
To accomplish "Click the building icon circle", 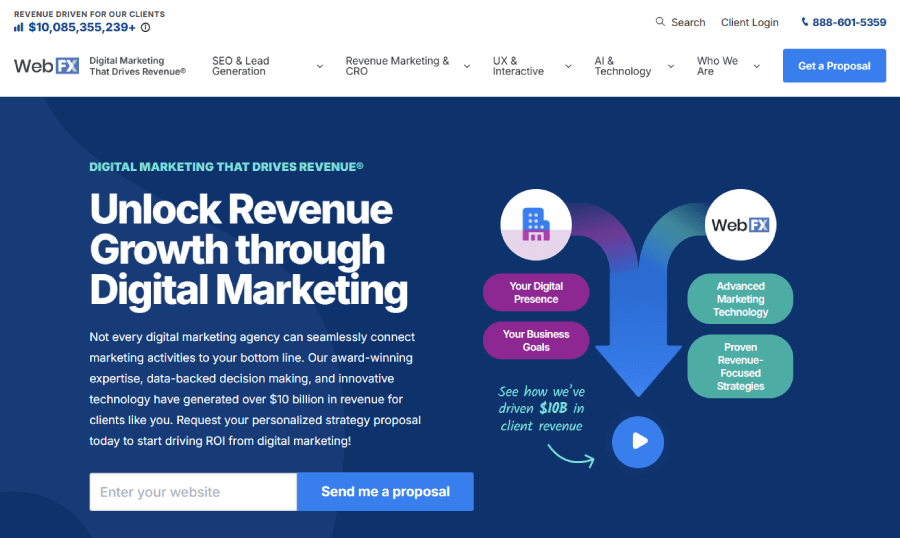I will click(536, 225).
